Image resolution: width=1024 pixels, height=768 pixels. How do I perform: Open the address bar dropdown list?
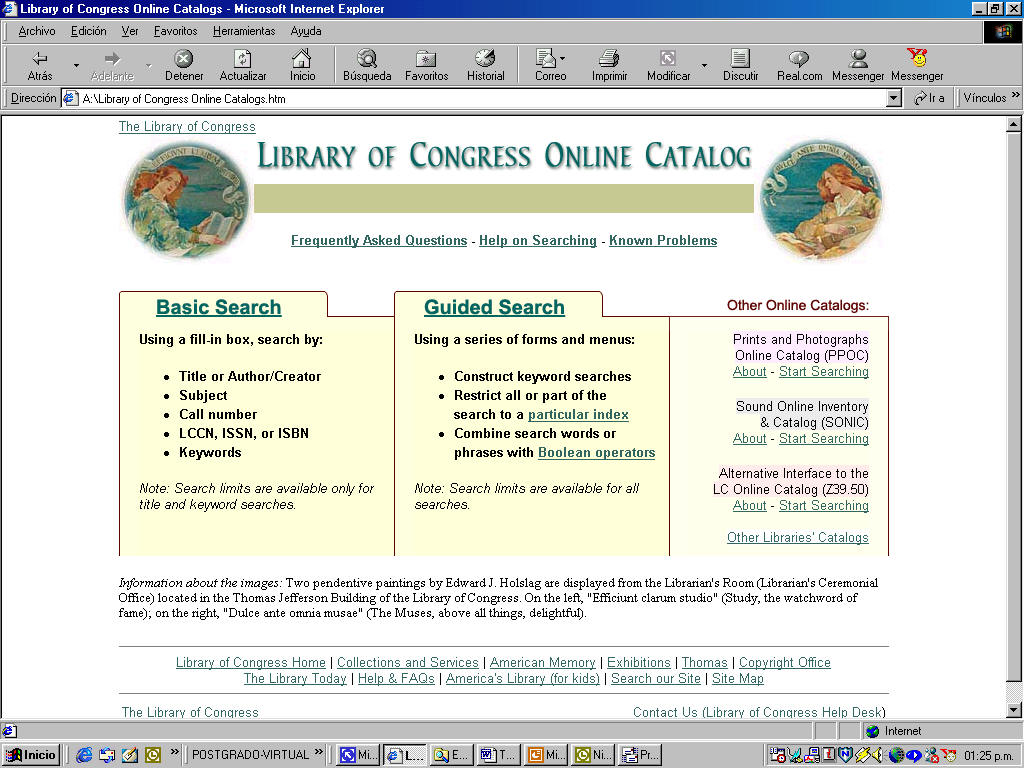click(x=894, y=99)
